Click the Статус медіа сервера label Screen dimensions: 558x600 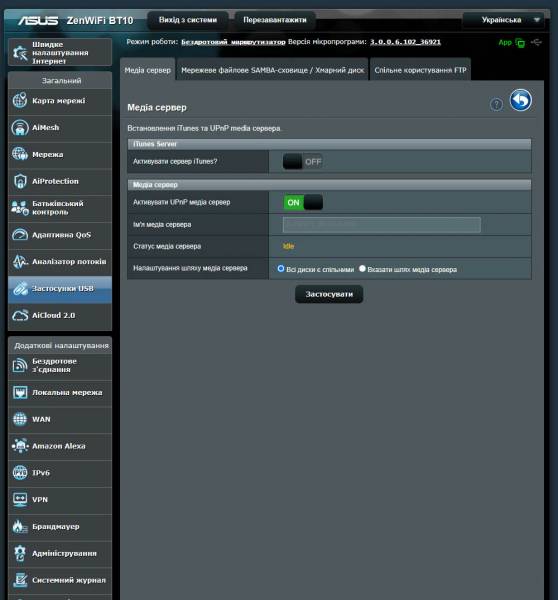click(x=167, y=246)
